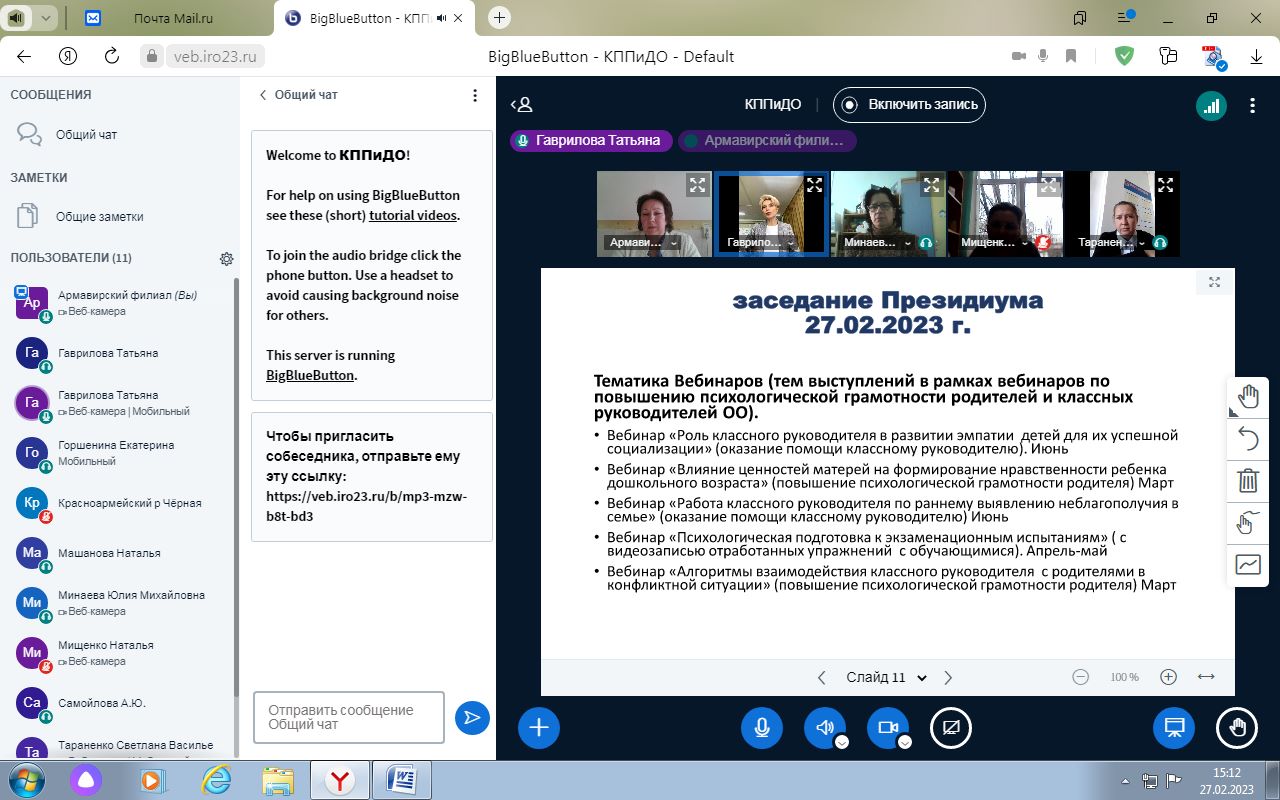Click the raise hand button
The image size is (1280, 800).
(1236, 728)
